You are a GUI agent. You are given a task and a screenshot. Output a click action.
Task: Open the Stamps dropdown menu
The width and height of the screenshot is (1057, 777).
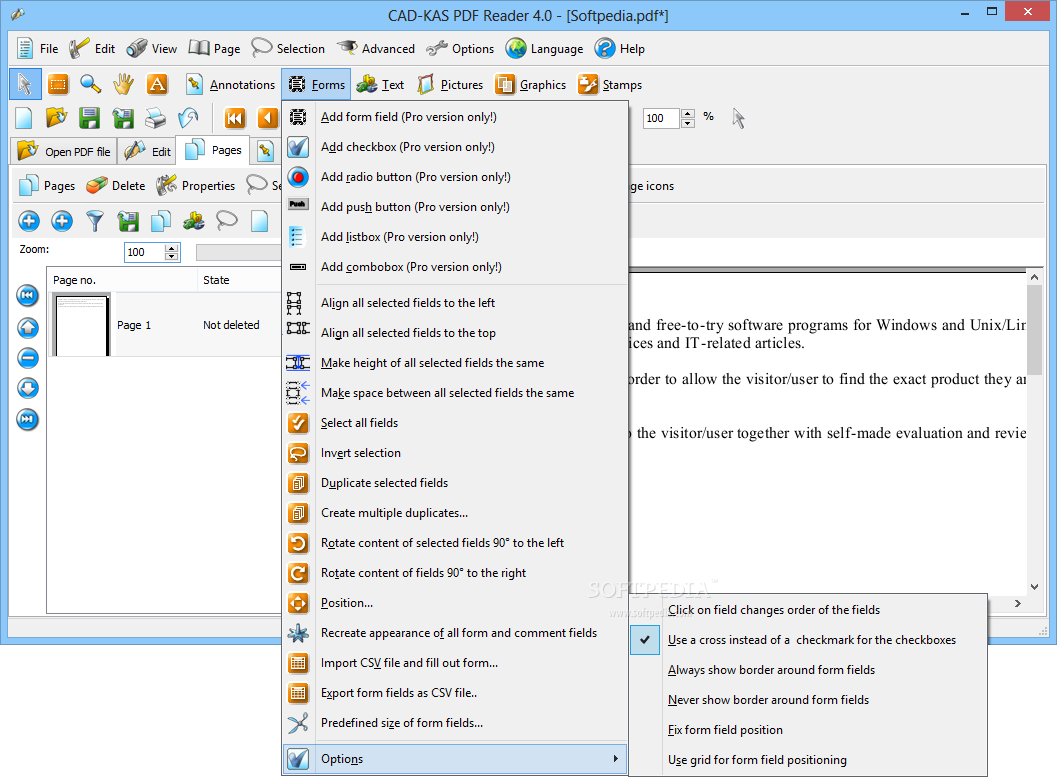pyautogui.click(x=609, y=84)
